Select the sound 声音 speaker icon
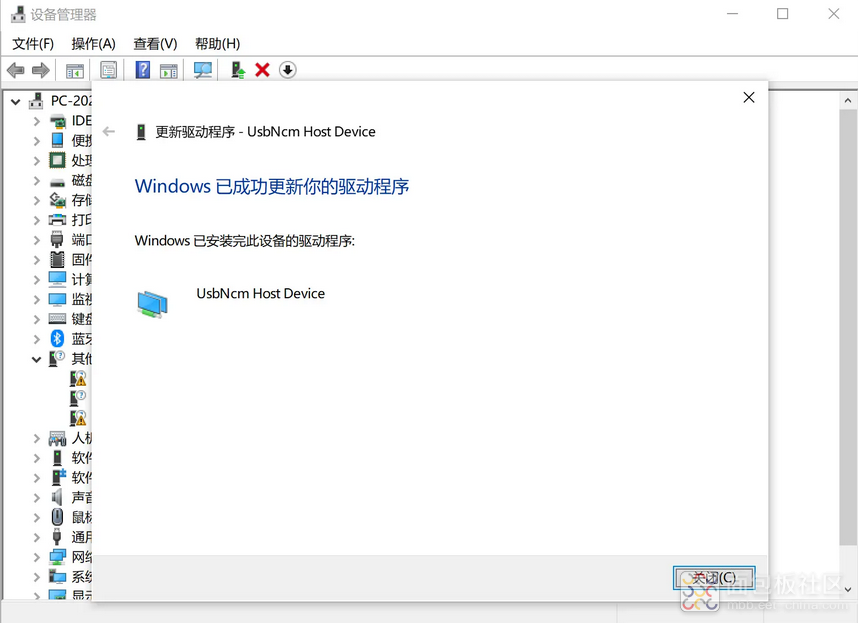Screen dimensions: 858x623 (x=57, y=497)
